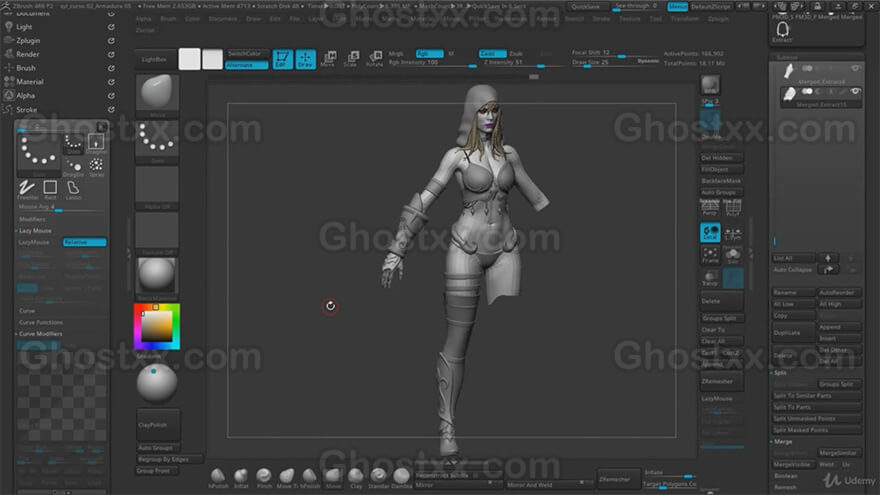
Task: Select the Move transform icon
Action: click(328, 59)
